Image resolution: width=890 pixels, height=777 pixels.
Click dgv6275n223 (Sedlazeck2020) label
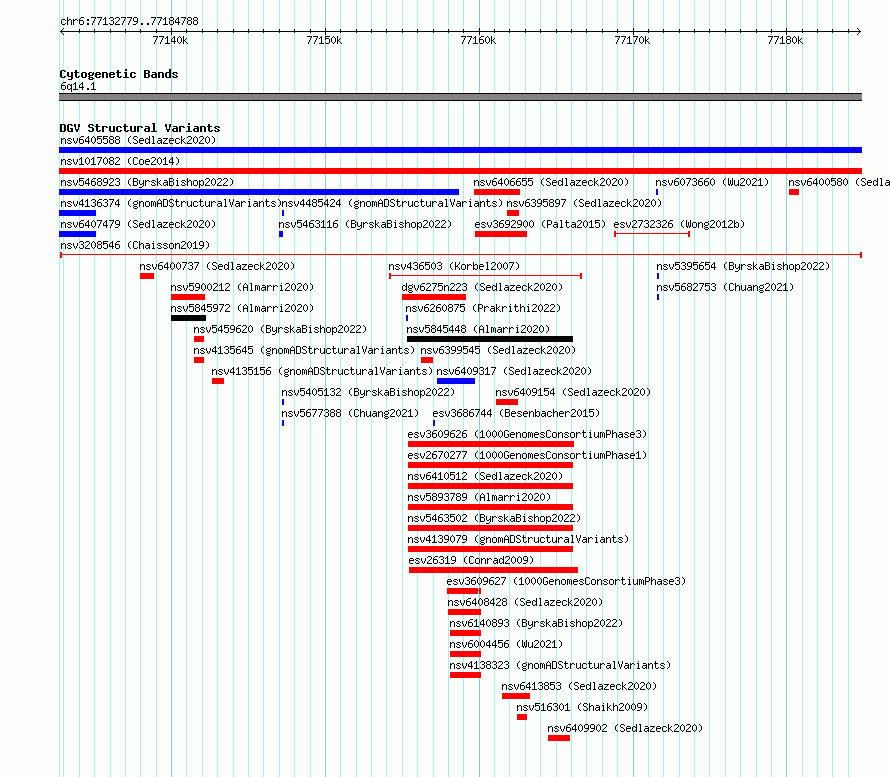coord(482,287)
